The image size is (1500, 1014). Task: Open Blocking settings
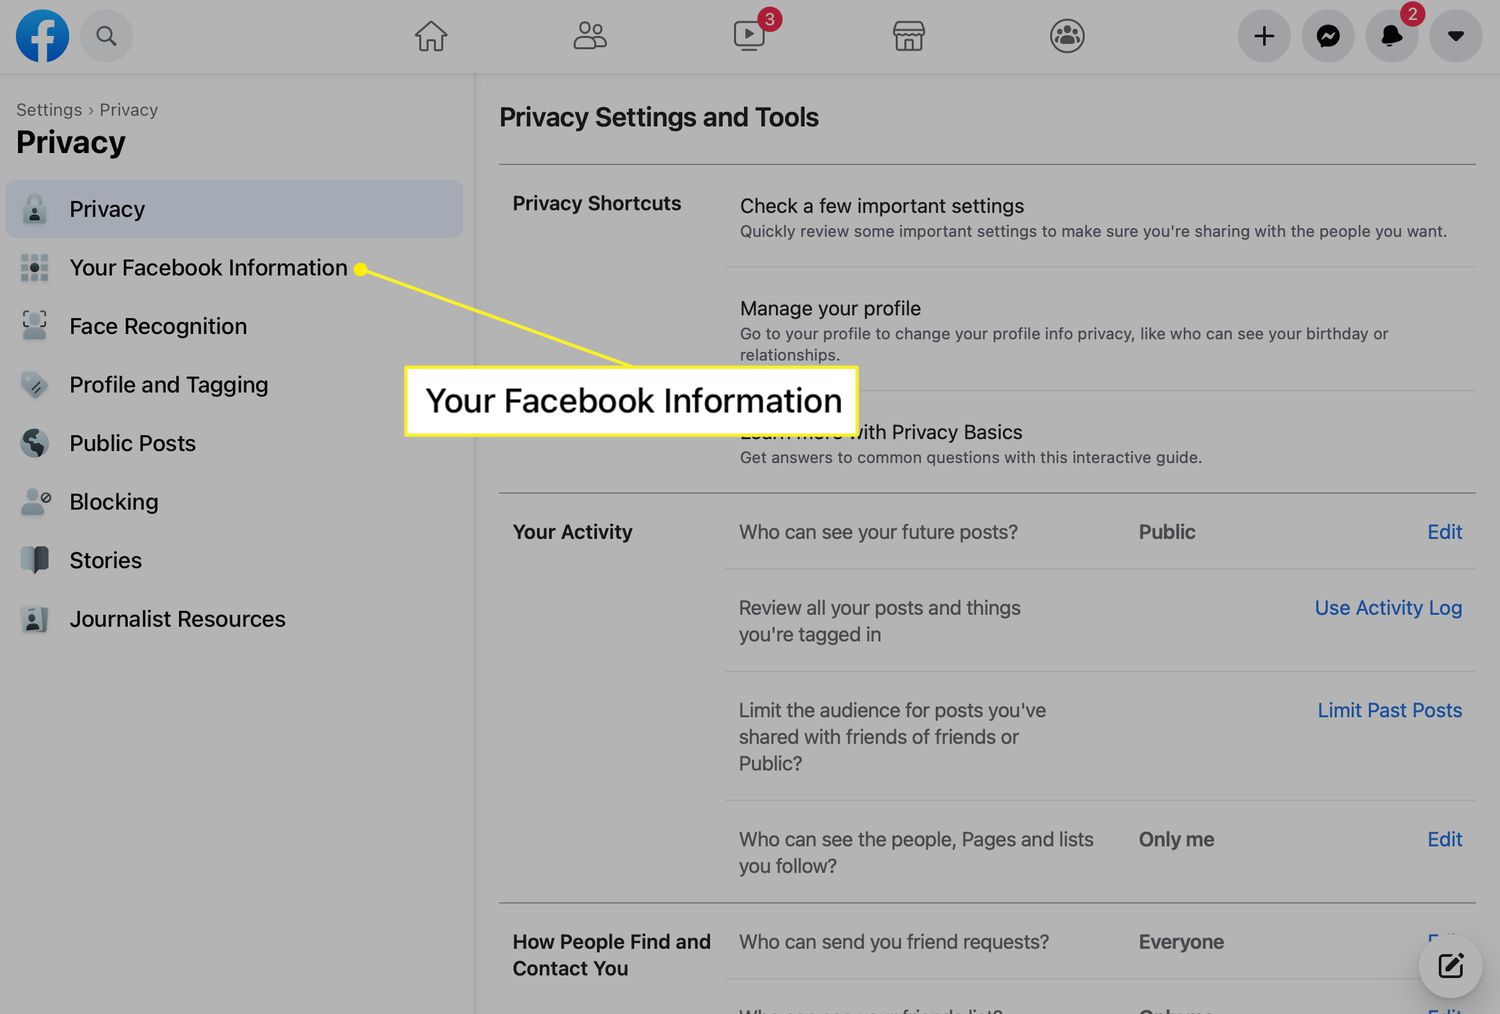234,502
